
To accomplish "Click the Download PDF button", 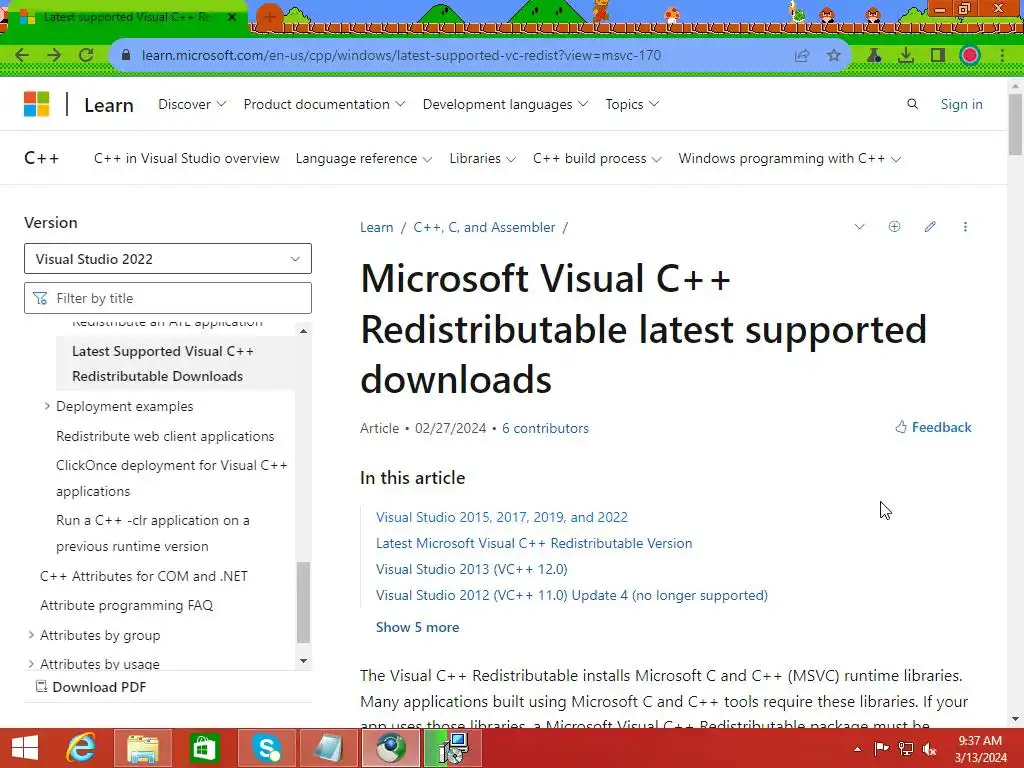I will (x=91, y=687).
